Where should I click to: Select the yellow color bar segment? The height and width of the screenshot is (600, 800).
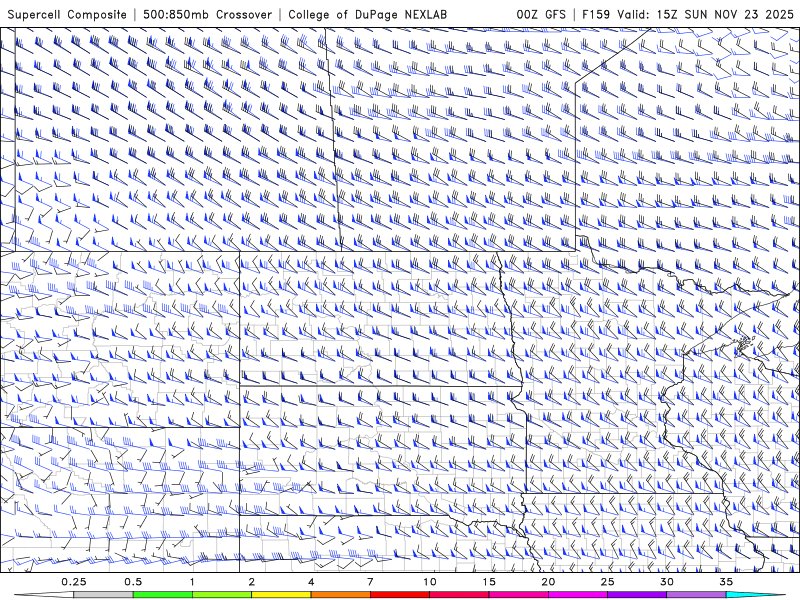(x=281, y=595)
